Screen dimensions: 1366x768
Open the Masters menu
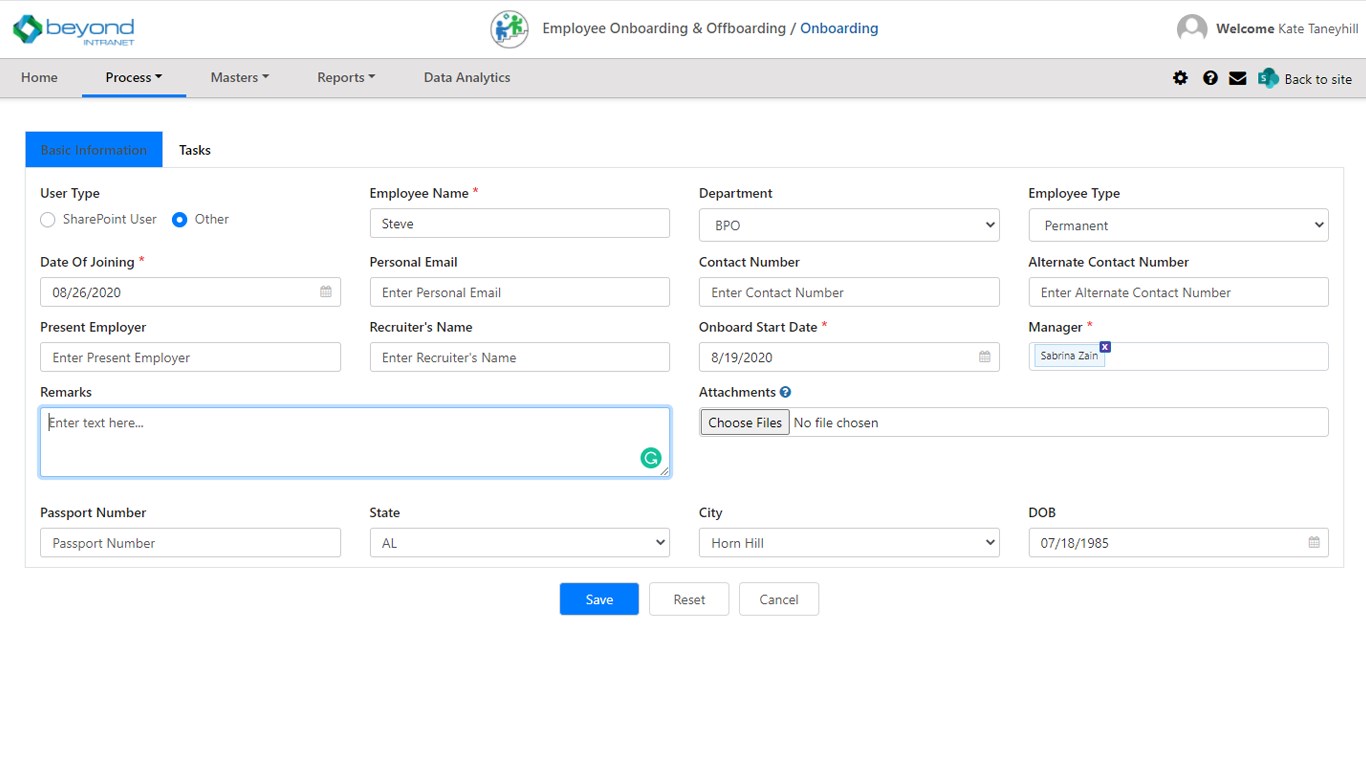pos(239,78)
